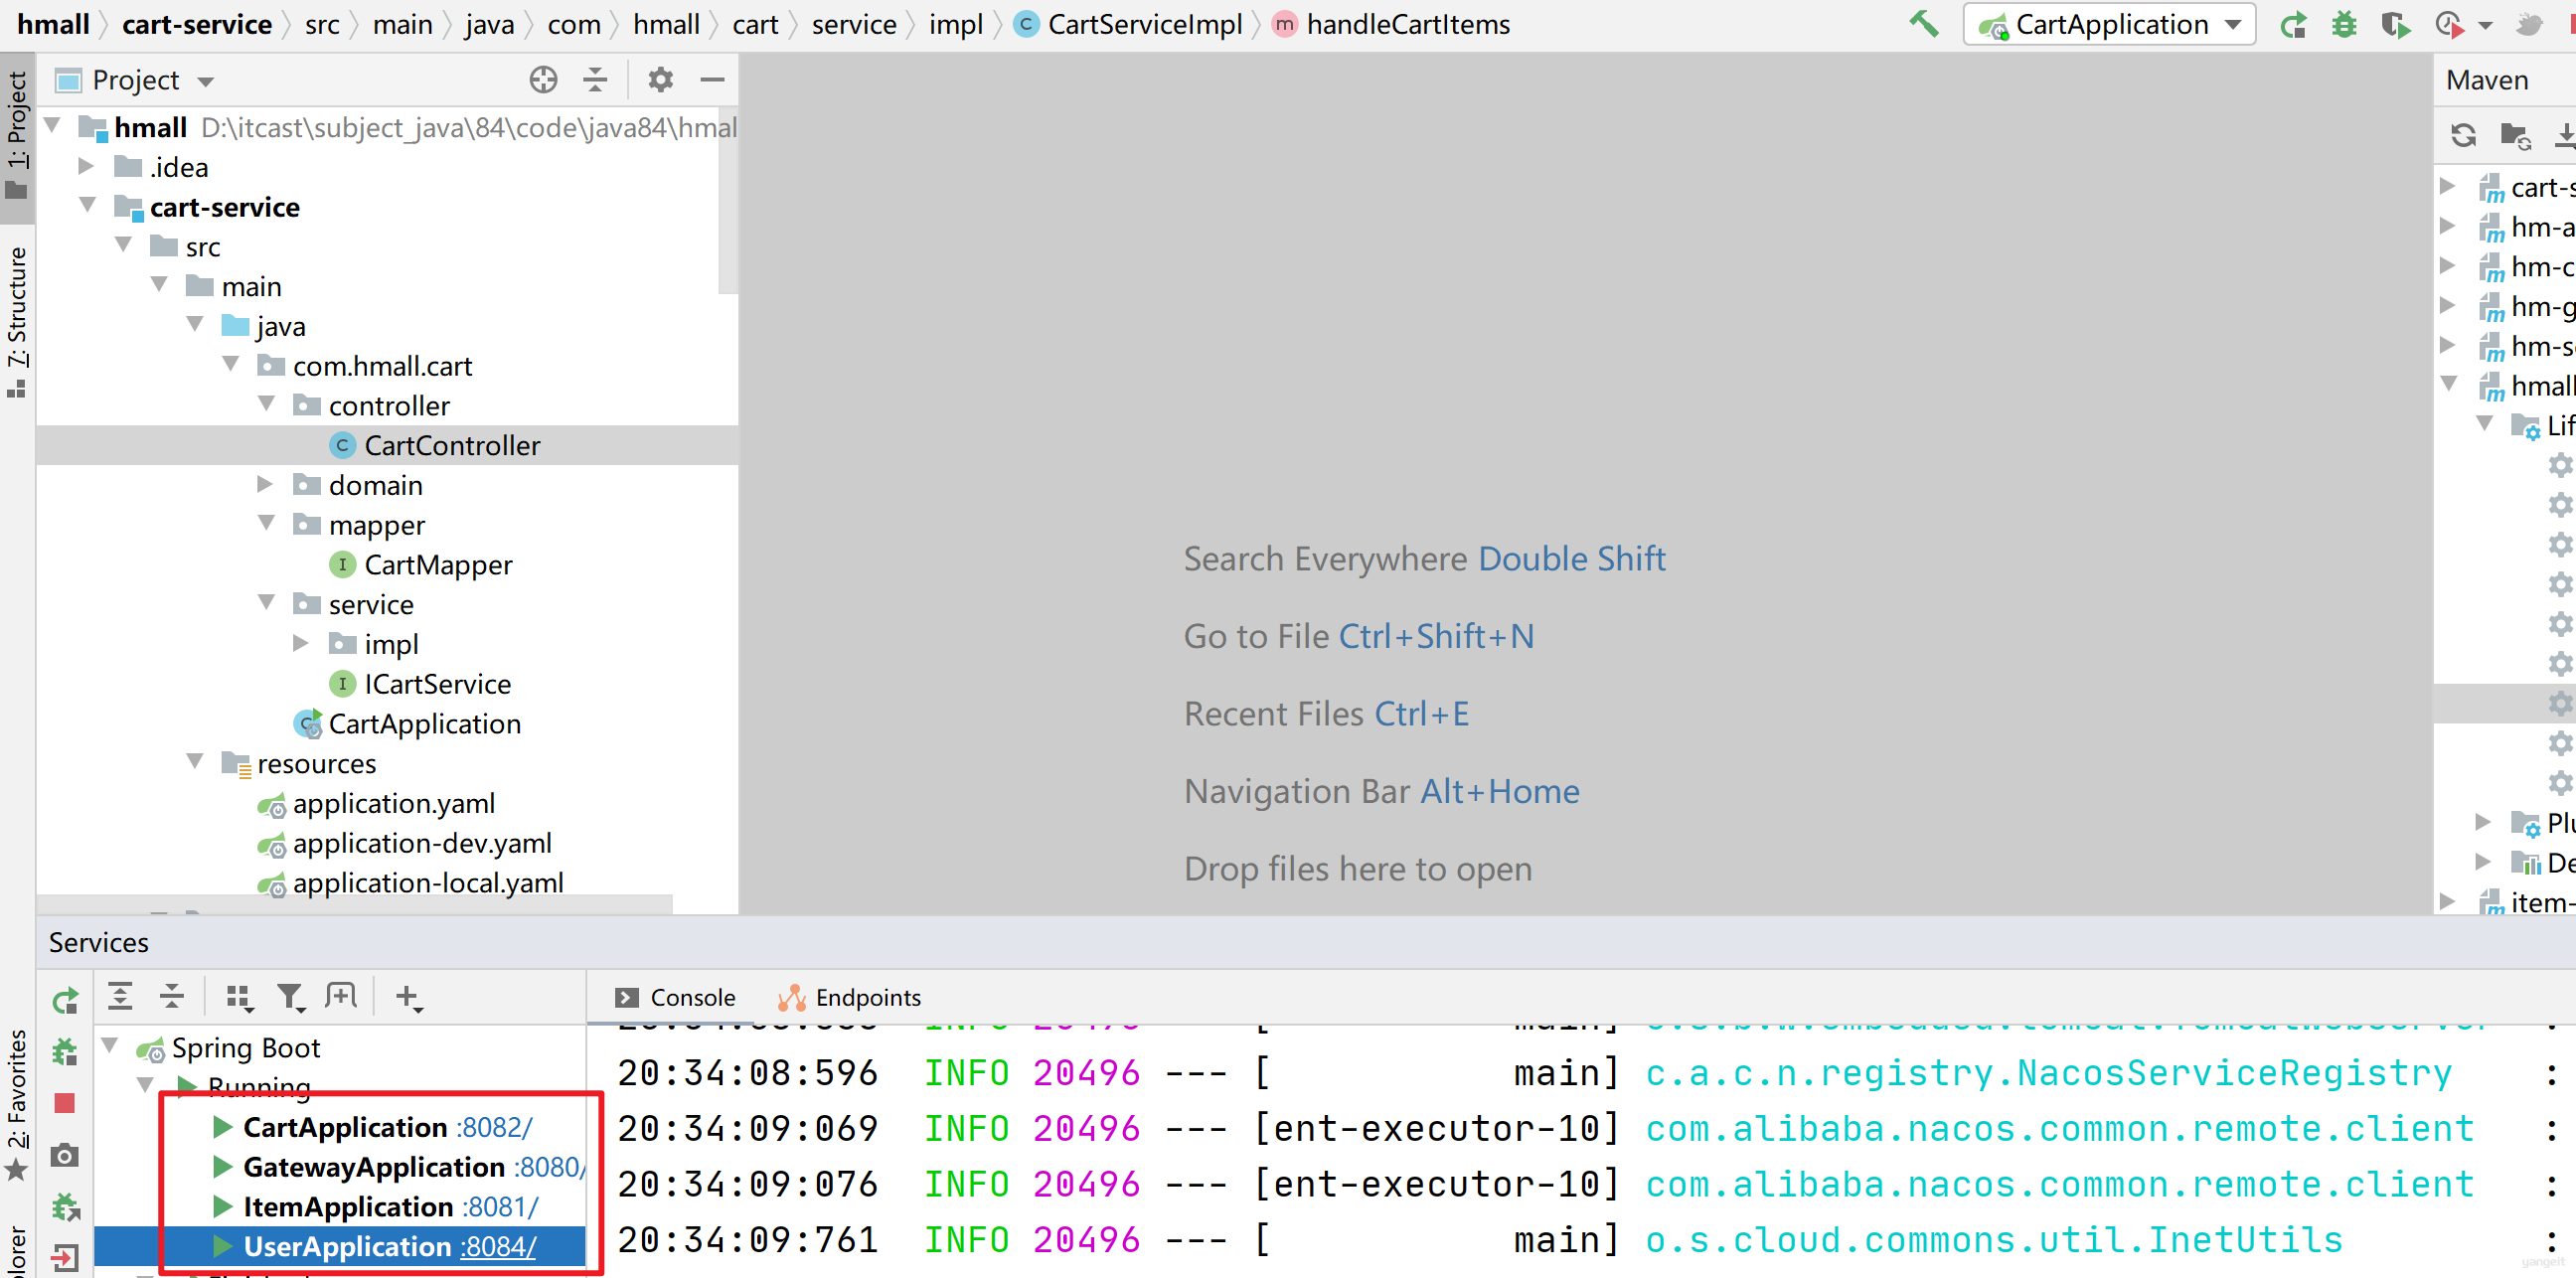Open application-dev.yaml file
The height and width of the screenshot is (1278, 2576).
[x=421, y=843]
